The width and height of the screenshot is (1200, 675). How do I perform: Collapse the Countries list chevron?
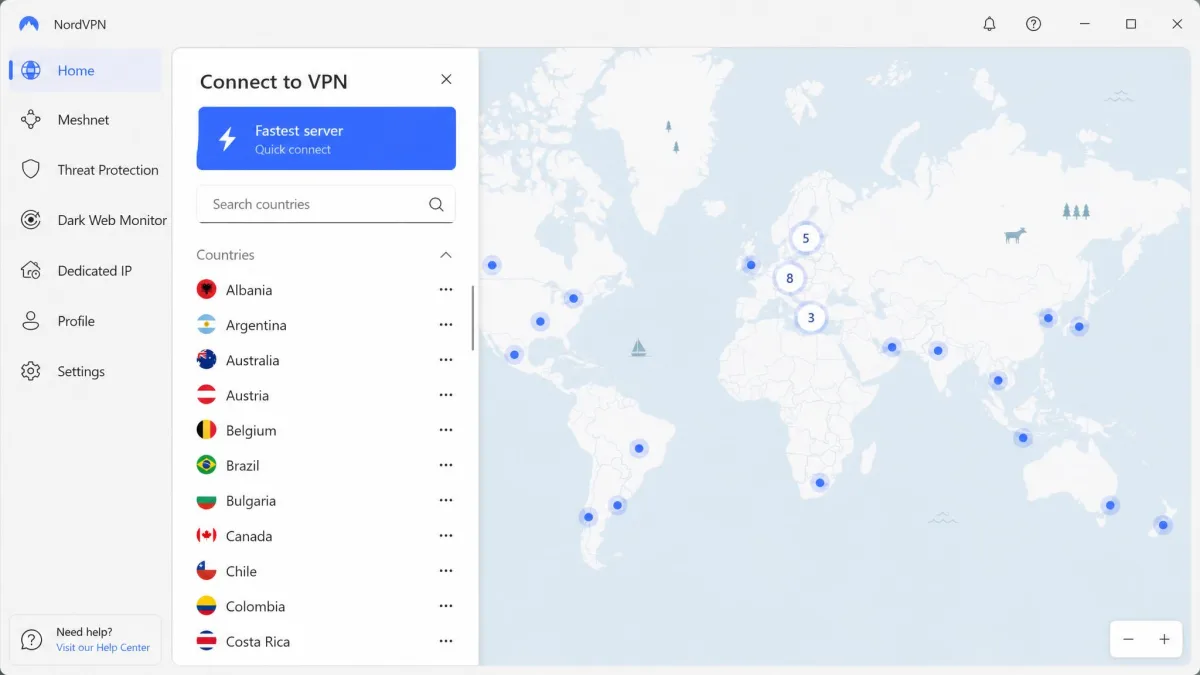446,255
